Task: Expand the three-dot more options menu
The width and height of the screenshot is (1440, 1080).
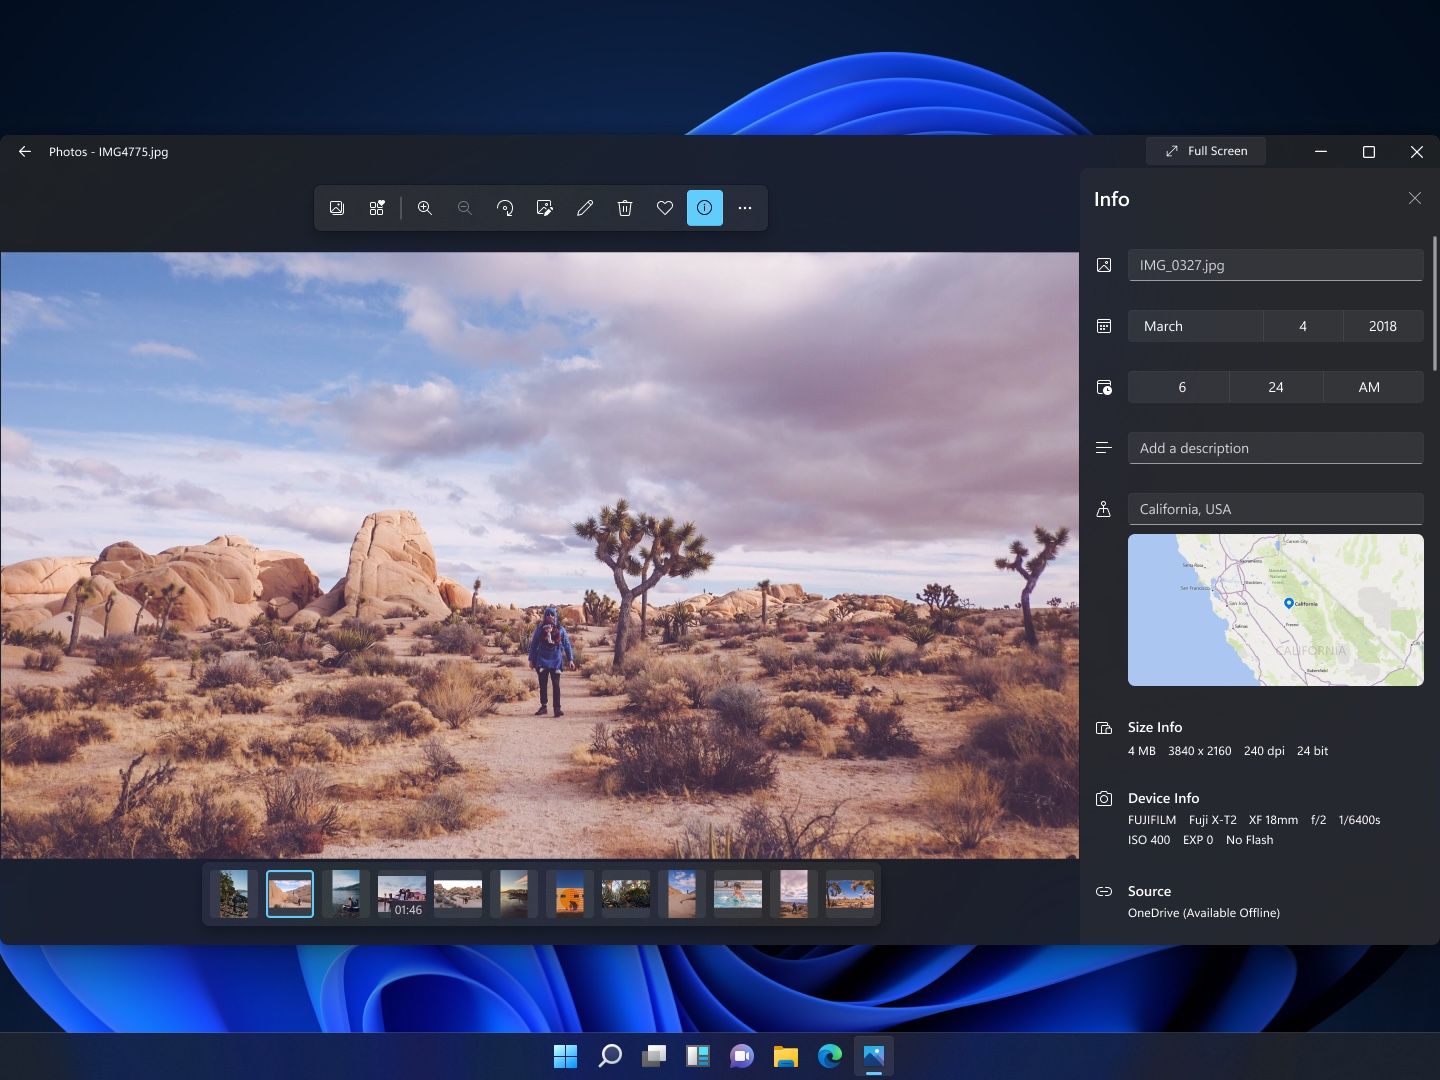Action: [745, 208]
